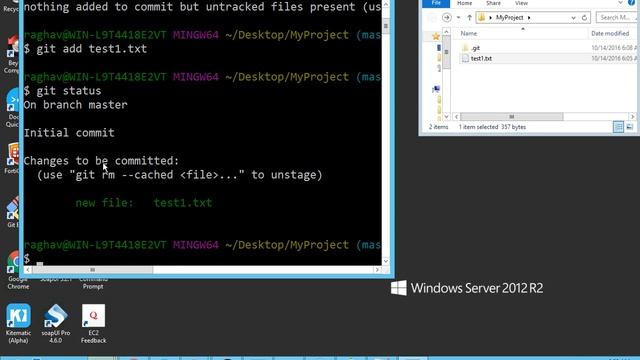Open the Home ribbon tab

point(464,3)
